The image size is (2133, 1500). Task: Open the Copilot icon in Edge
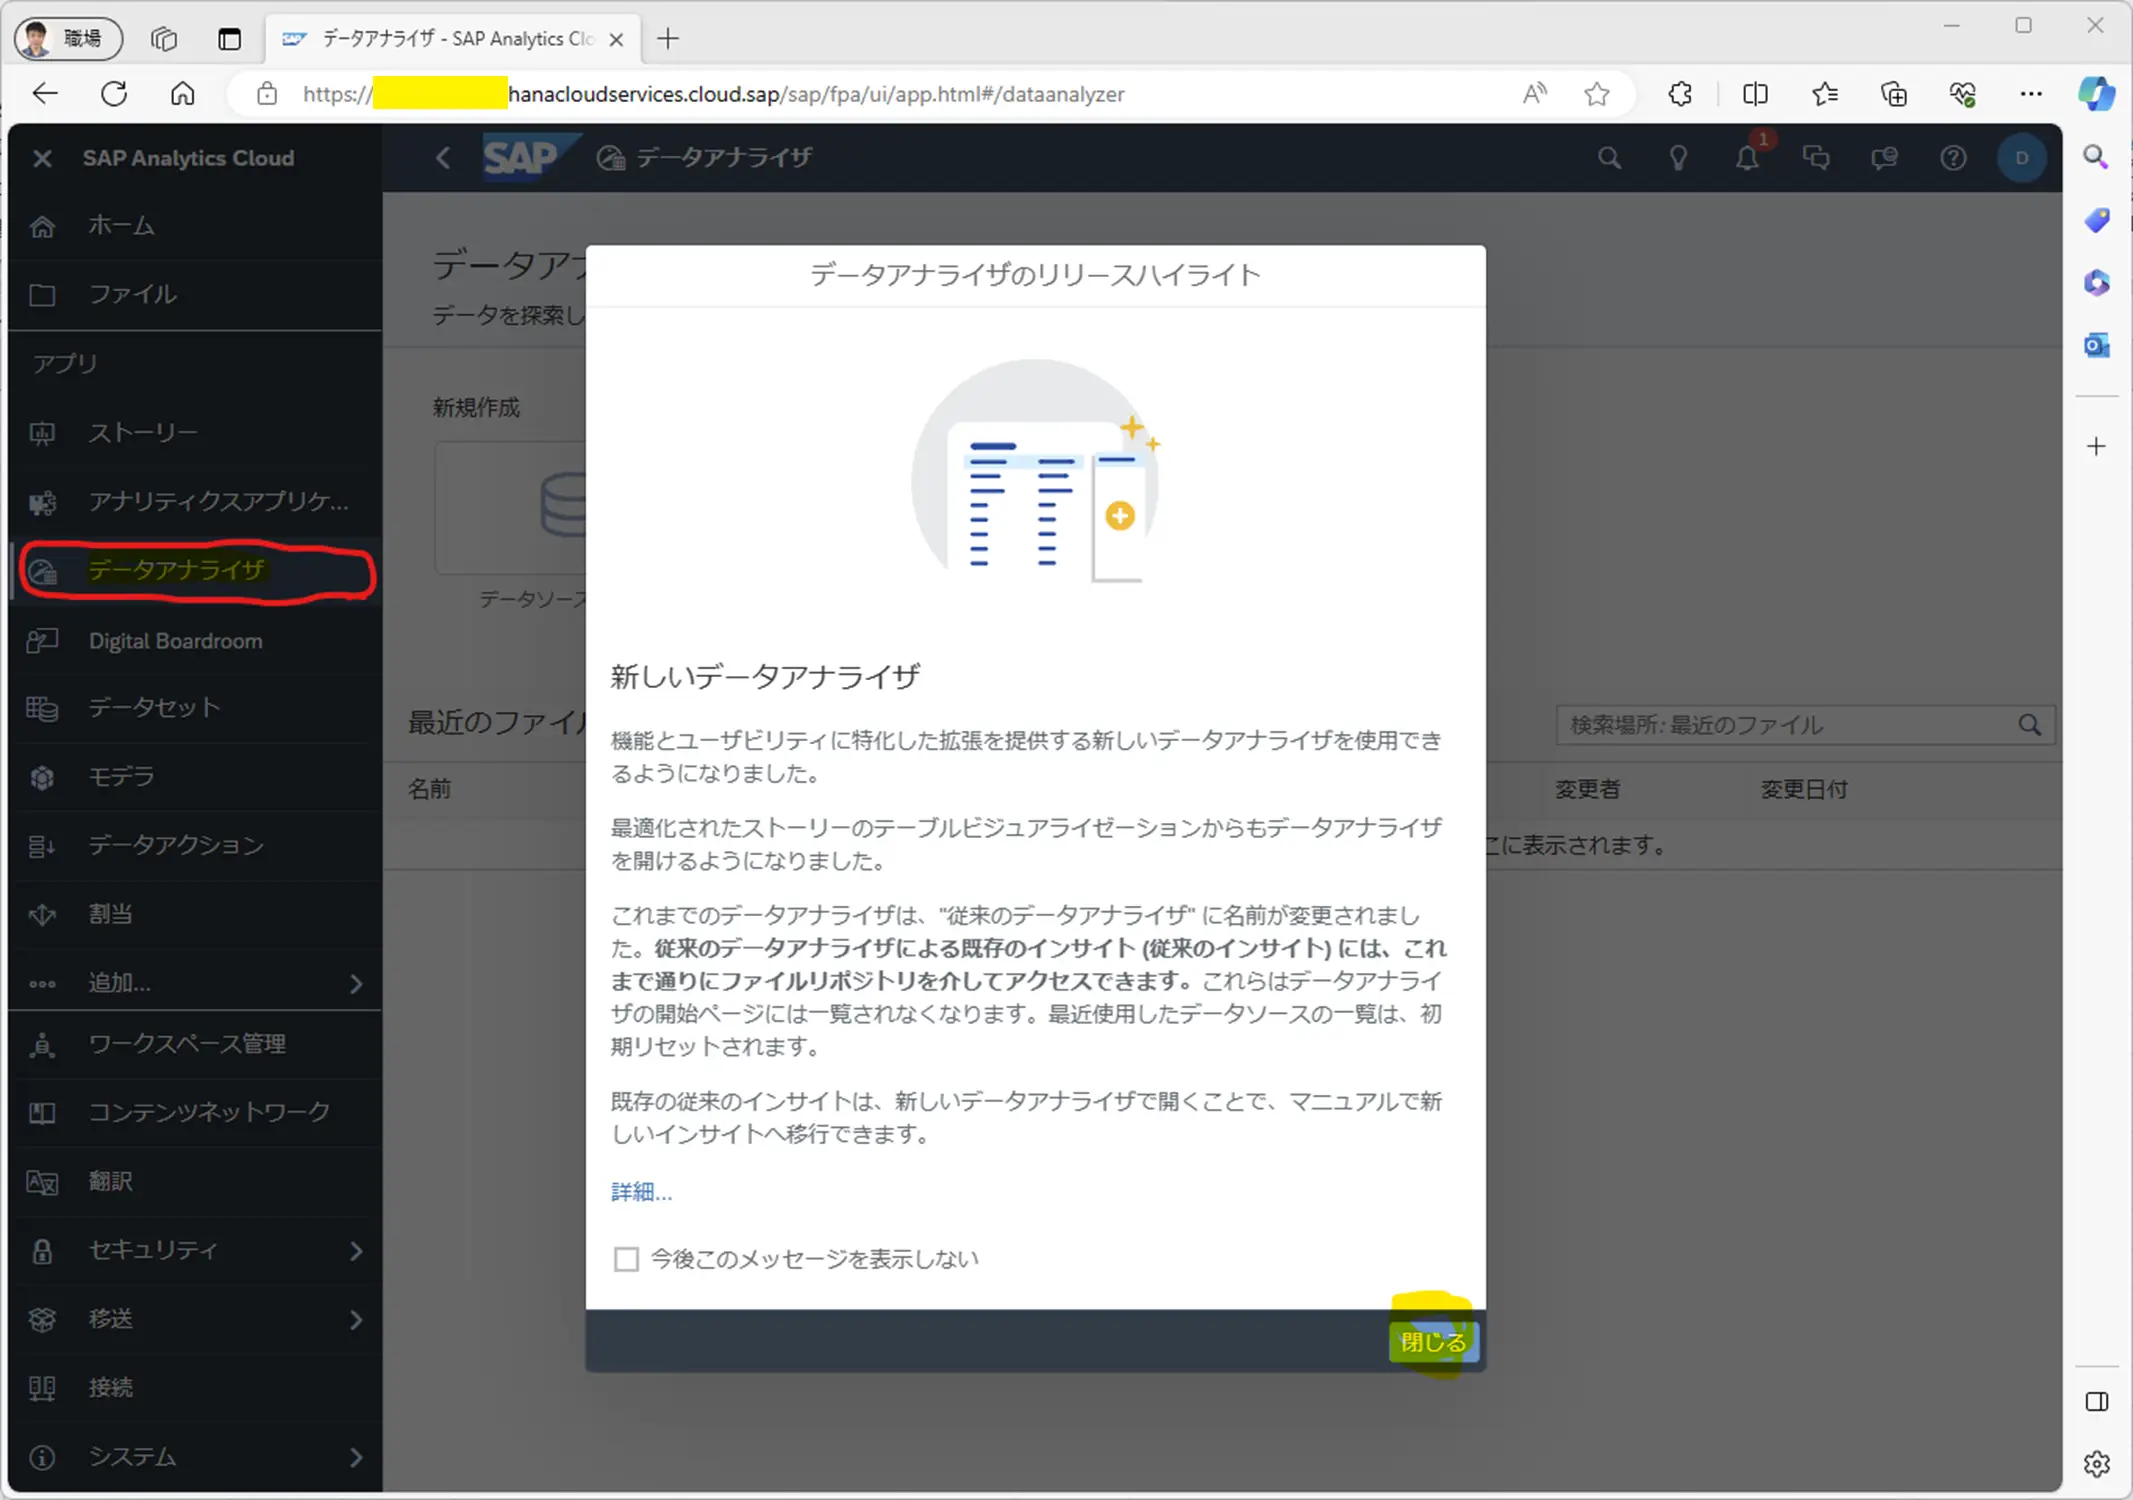tap(2096, 94)
